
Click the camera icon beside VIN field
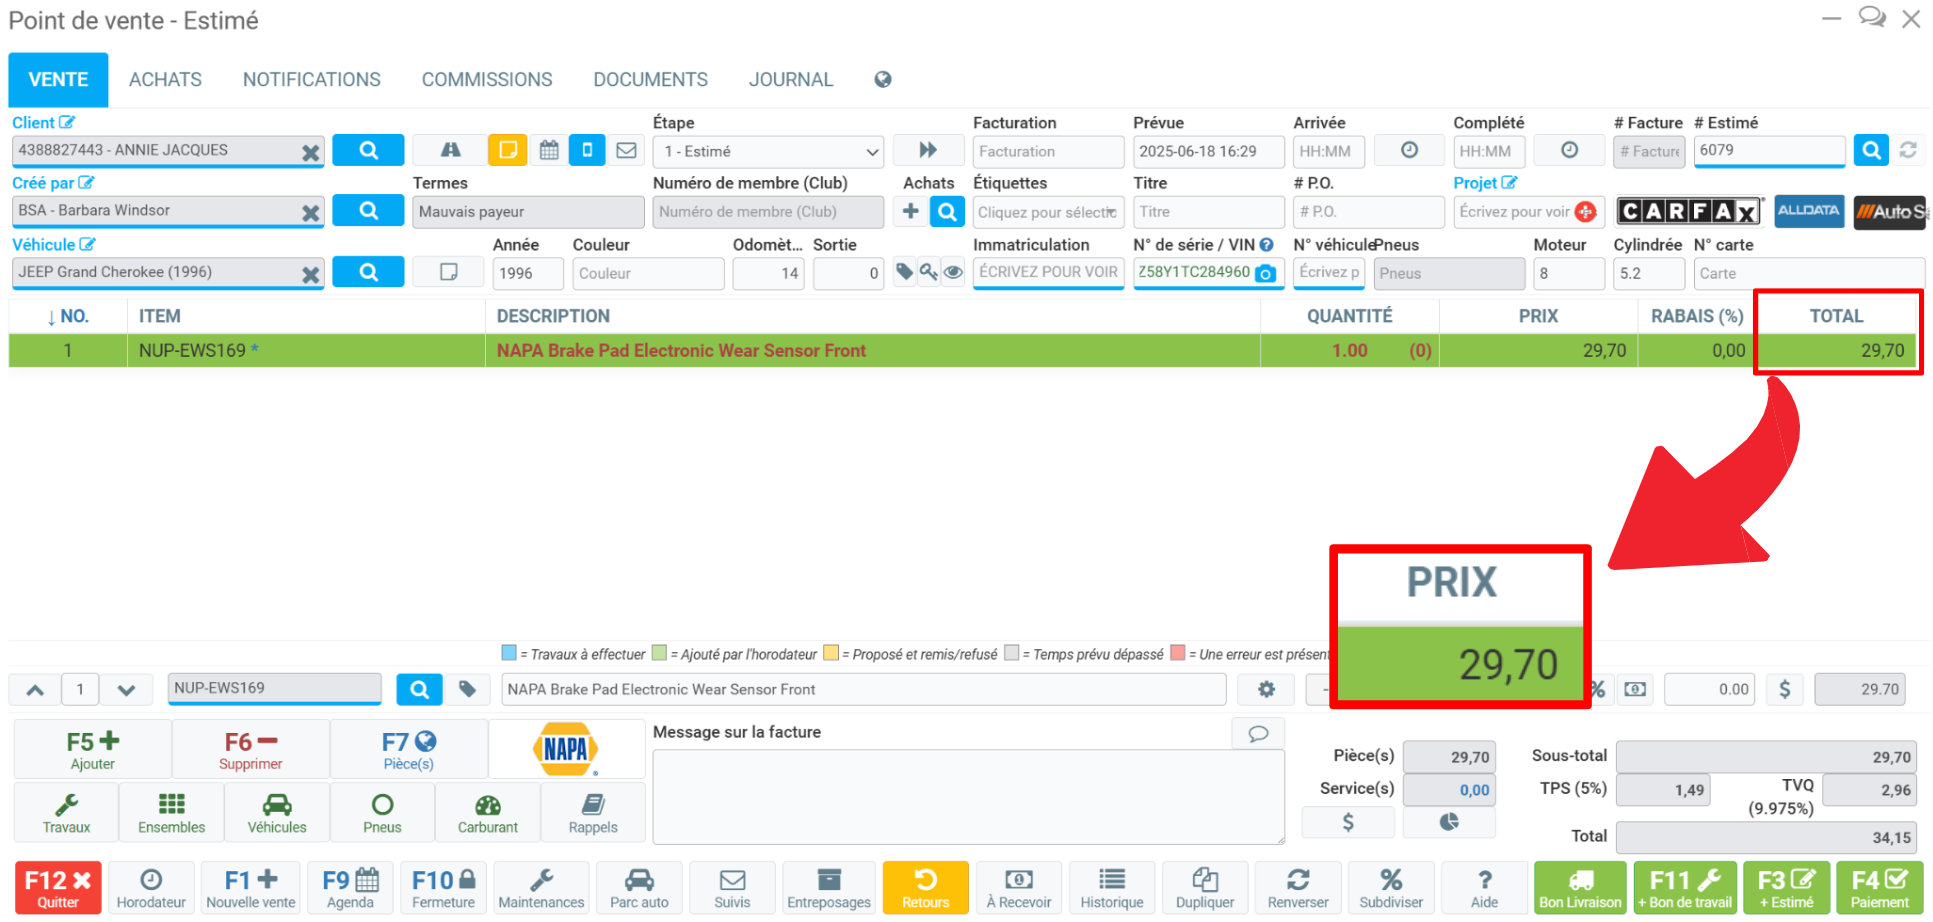[1266, 274]
